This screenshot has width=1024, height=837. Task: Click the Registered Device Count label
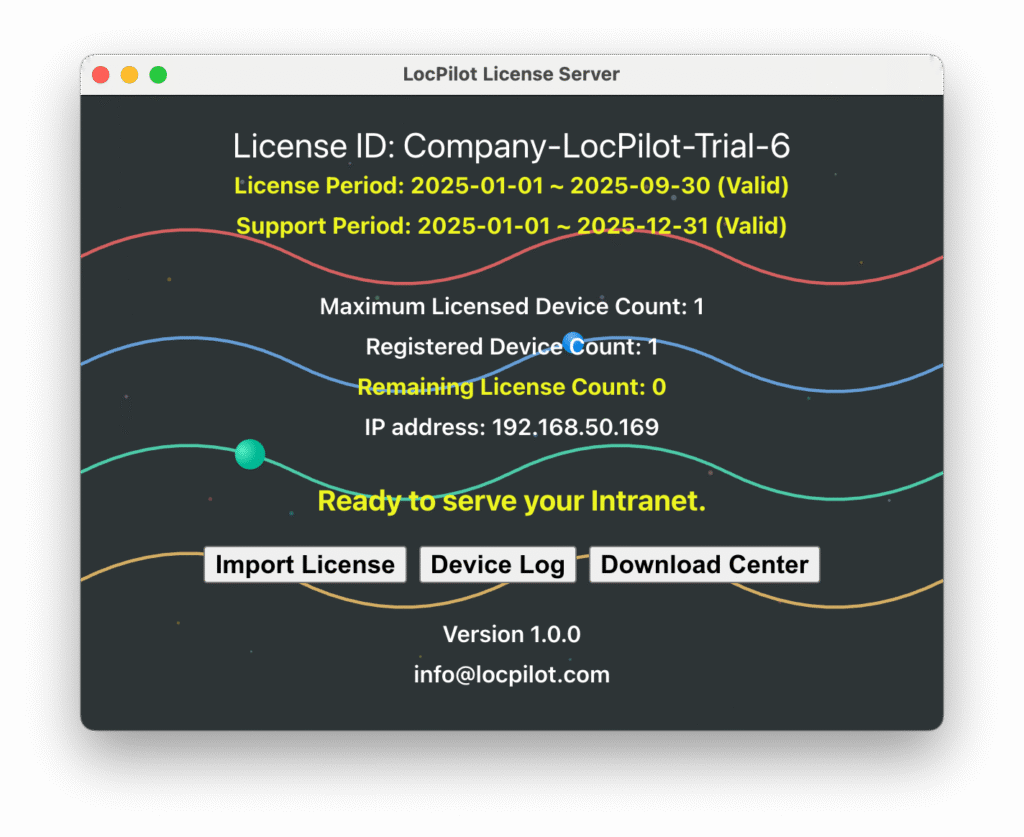pyautogui.click(x=511, y=347)
